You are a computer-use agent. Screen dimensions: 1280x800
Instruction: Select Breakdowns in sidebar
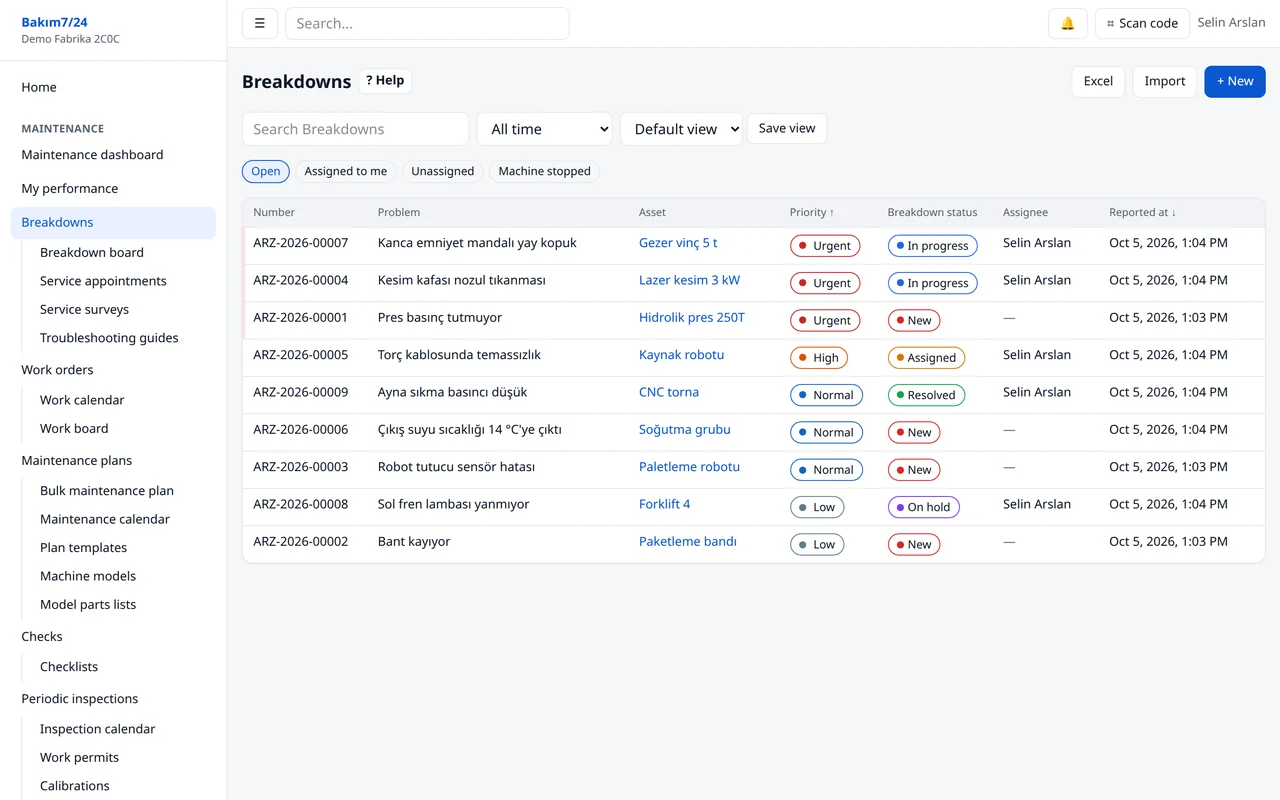(x=113, y=222)
